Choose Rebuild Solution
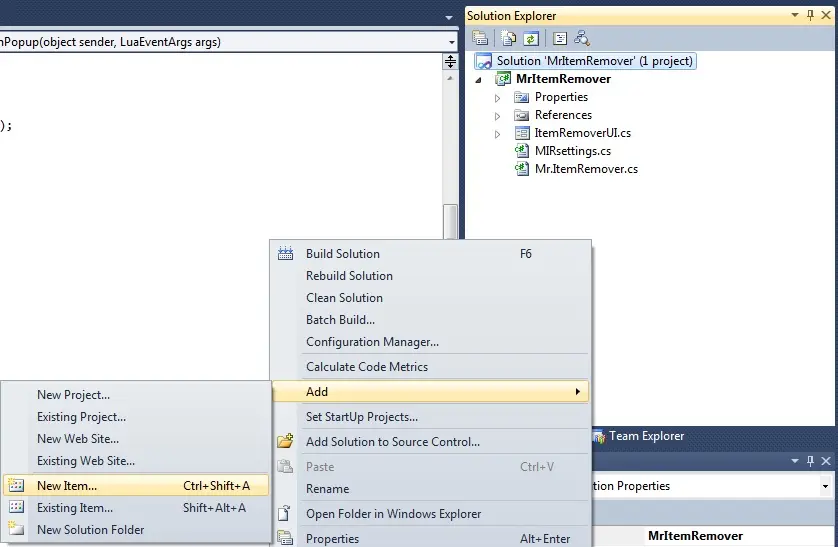838x547 pixels. (431, 276)
